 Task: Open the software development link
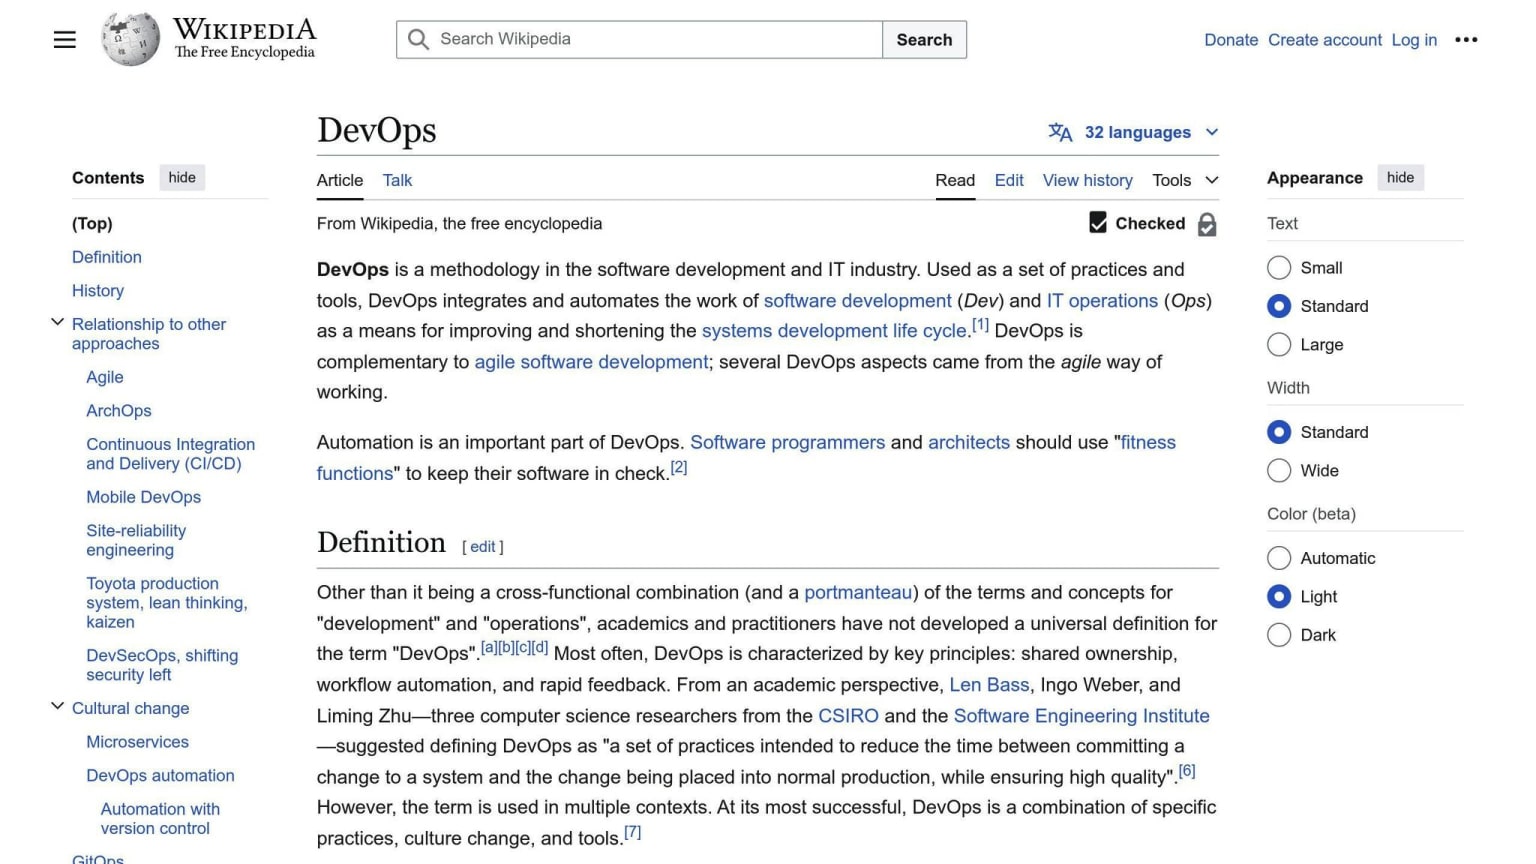pyautogui.click(x=857, y=301)
